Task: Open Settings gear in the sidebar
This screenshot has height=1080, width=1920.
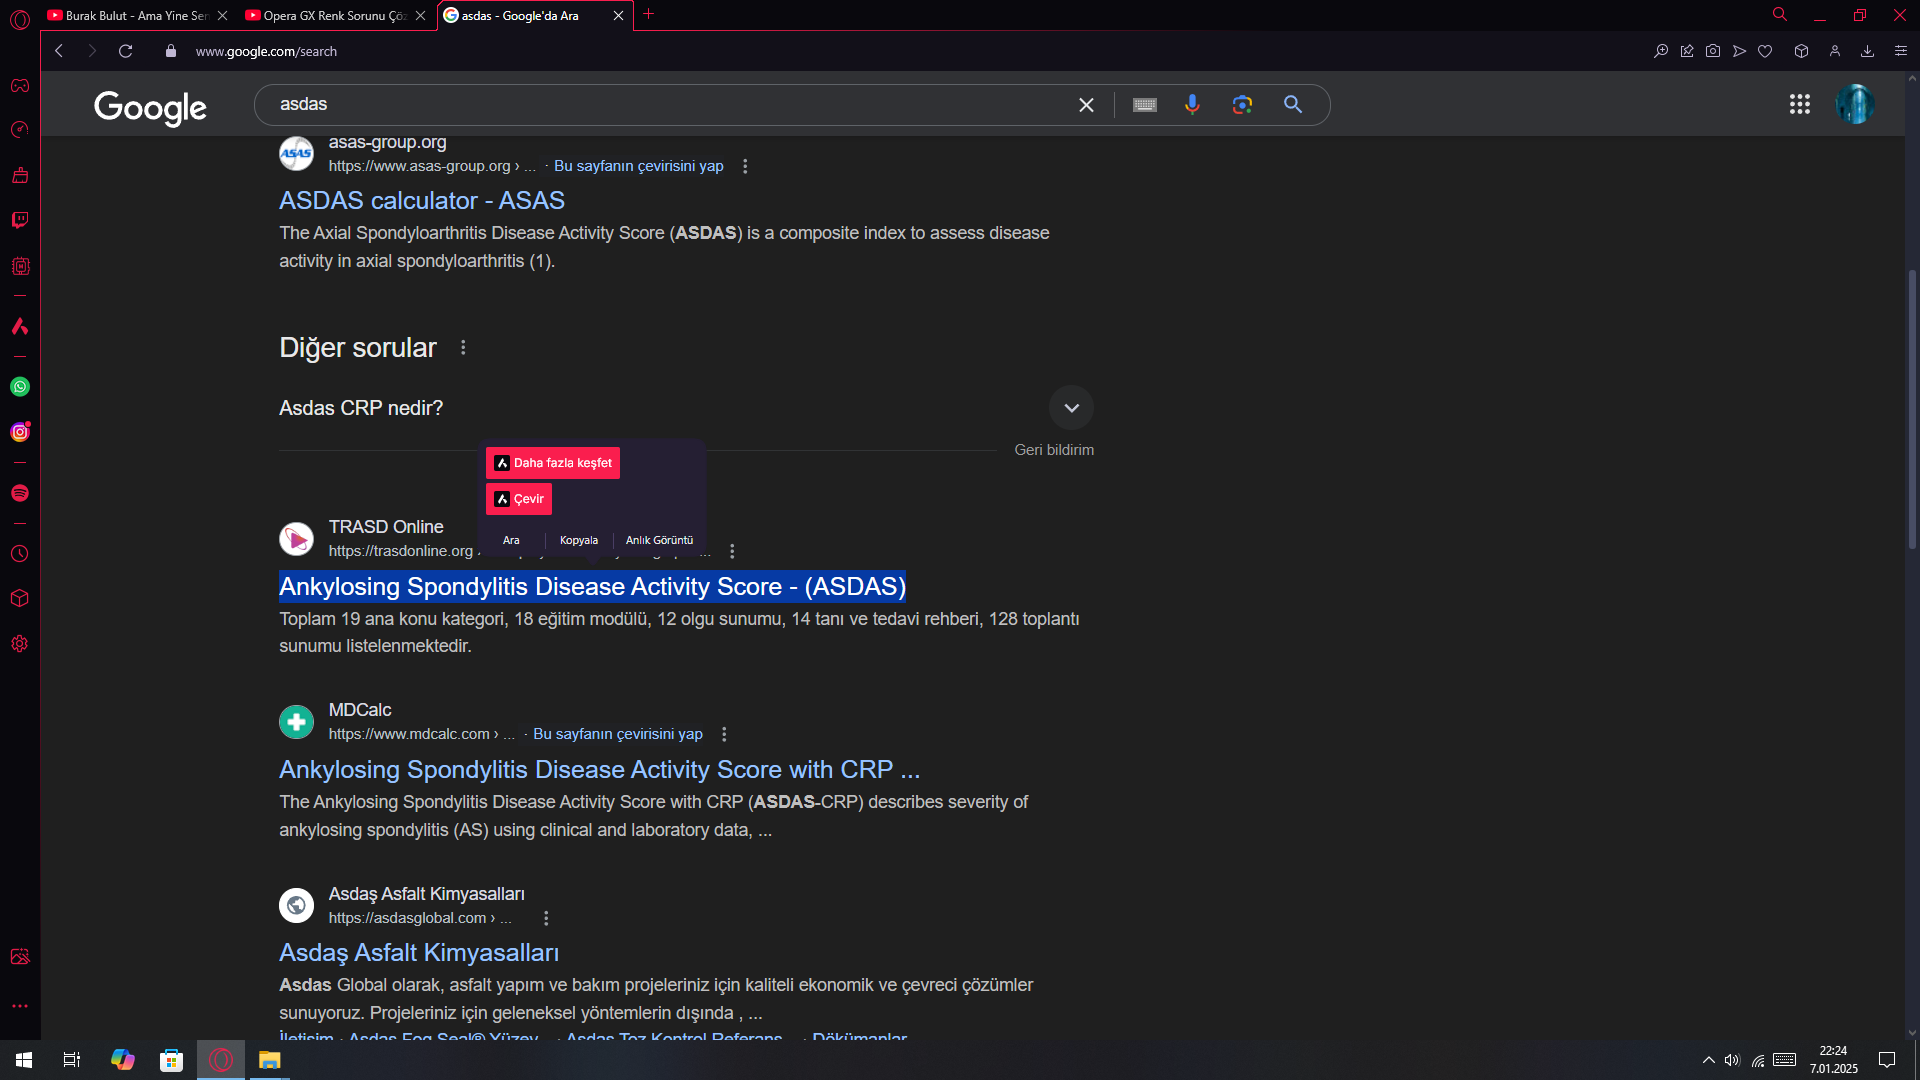Action: coord(20,644)
